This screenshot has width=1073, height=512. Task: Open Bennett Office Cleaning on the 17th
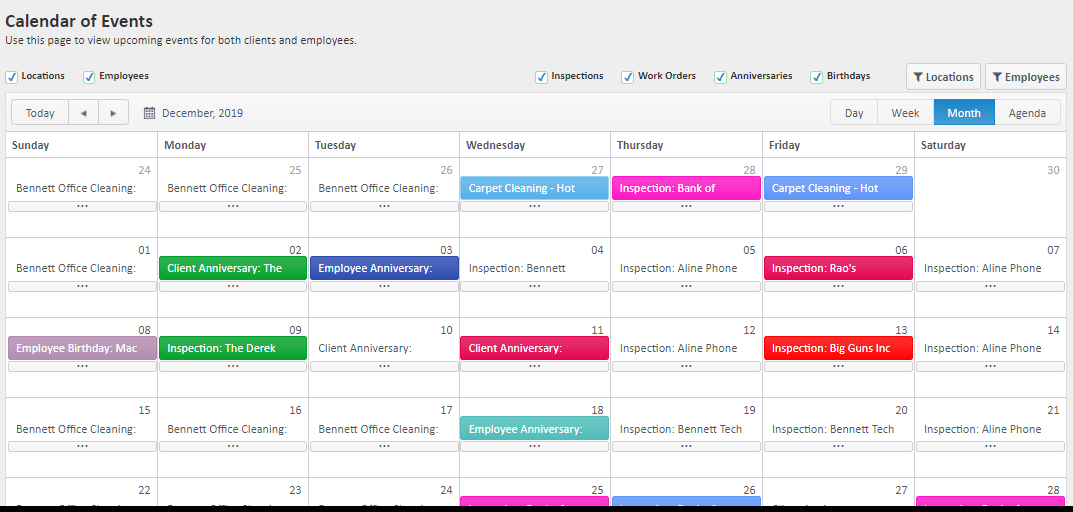(385, 428)
